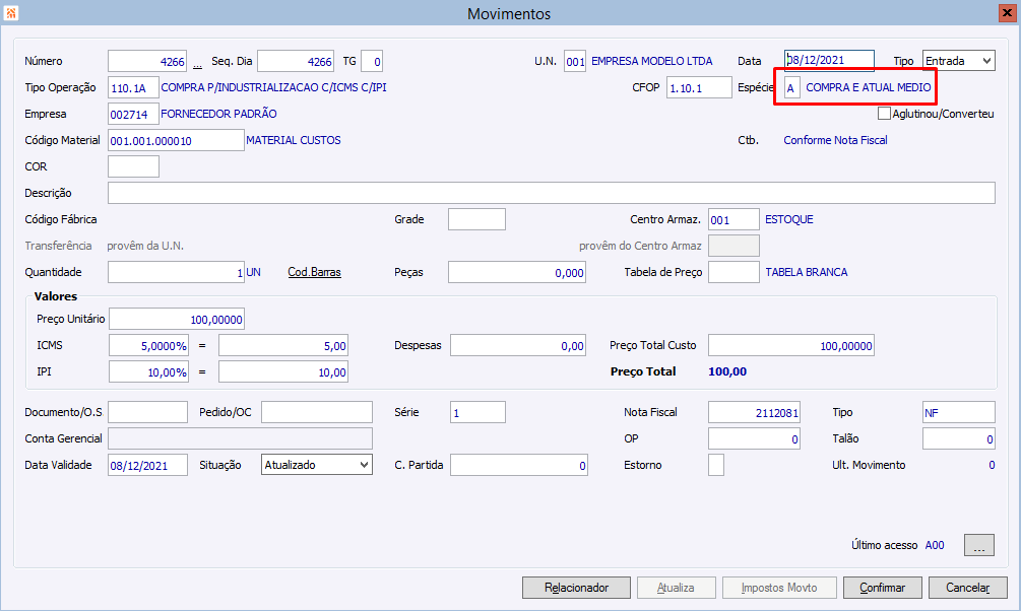This screenshot has height=611, width=1021.
Task: Click the Relacionador button
Action: (576, 588)
